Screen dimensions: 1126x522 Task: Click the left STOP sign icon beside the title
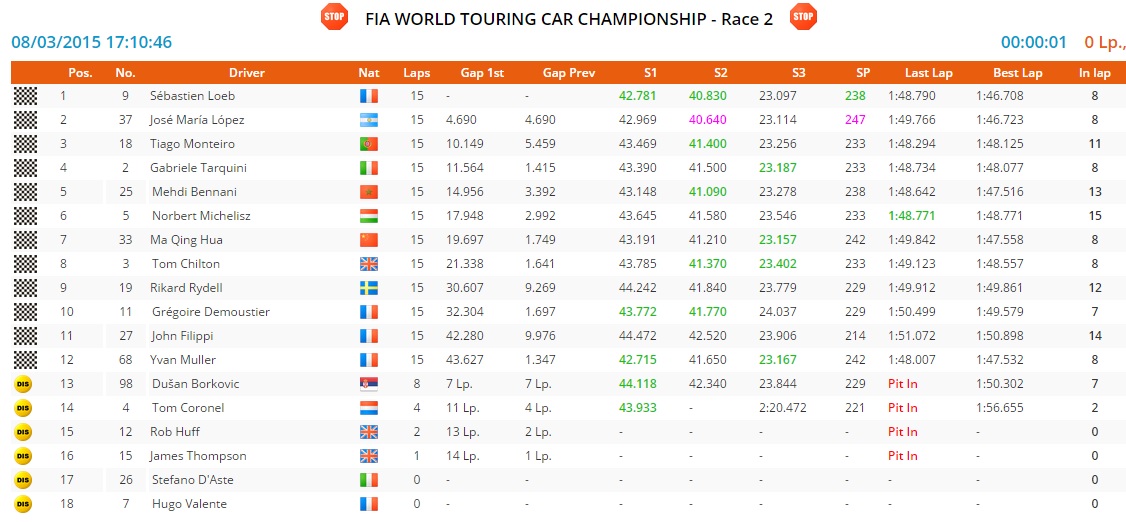pos(334,17)
